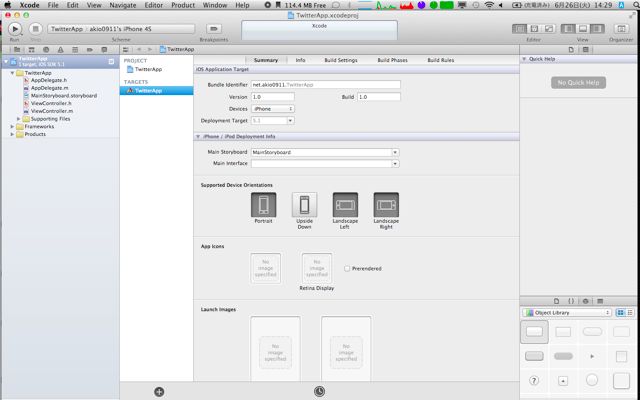Show the Media library
640x400 pixels.
[600, 301]
